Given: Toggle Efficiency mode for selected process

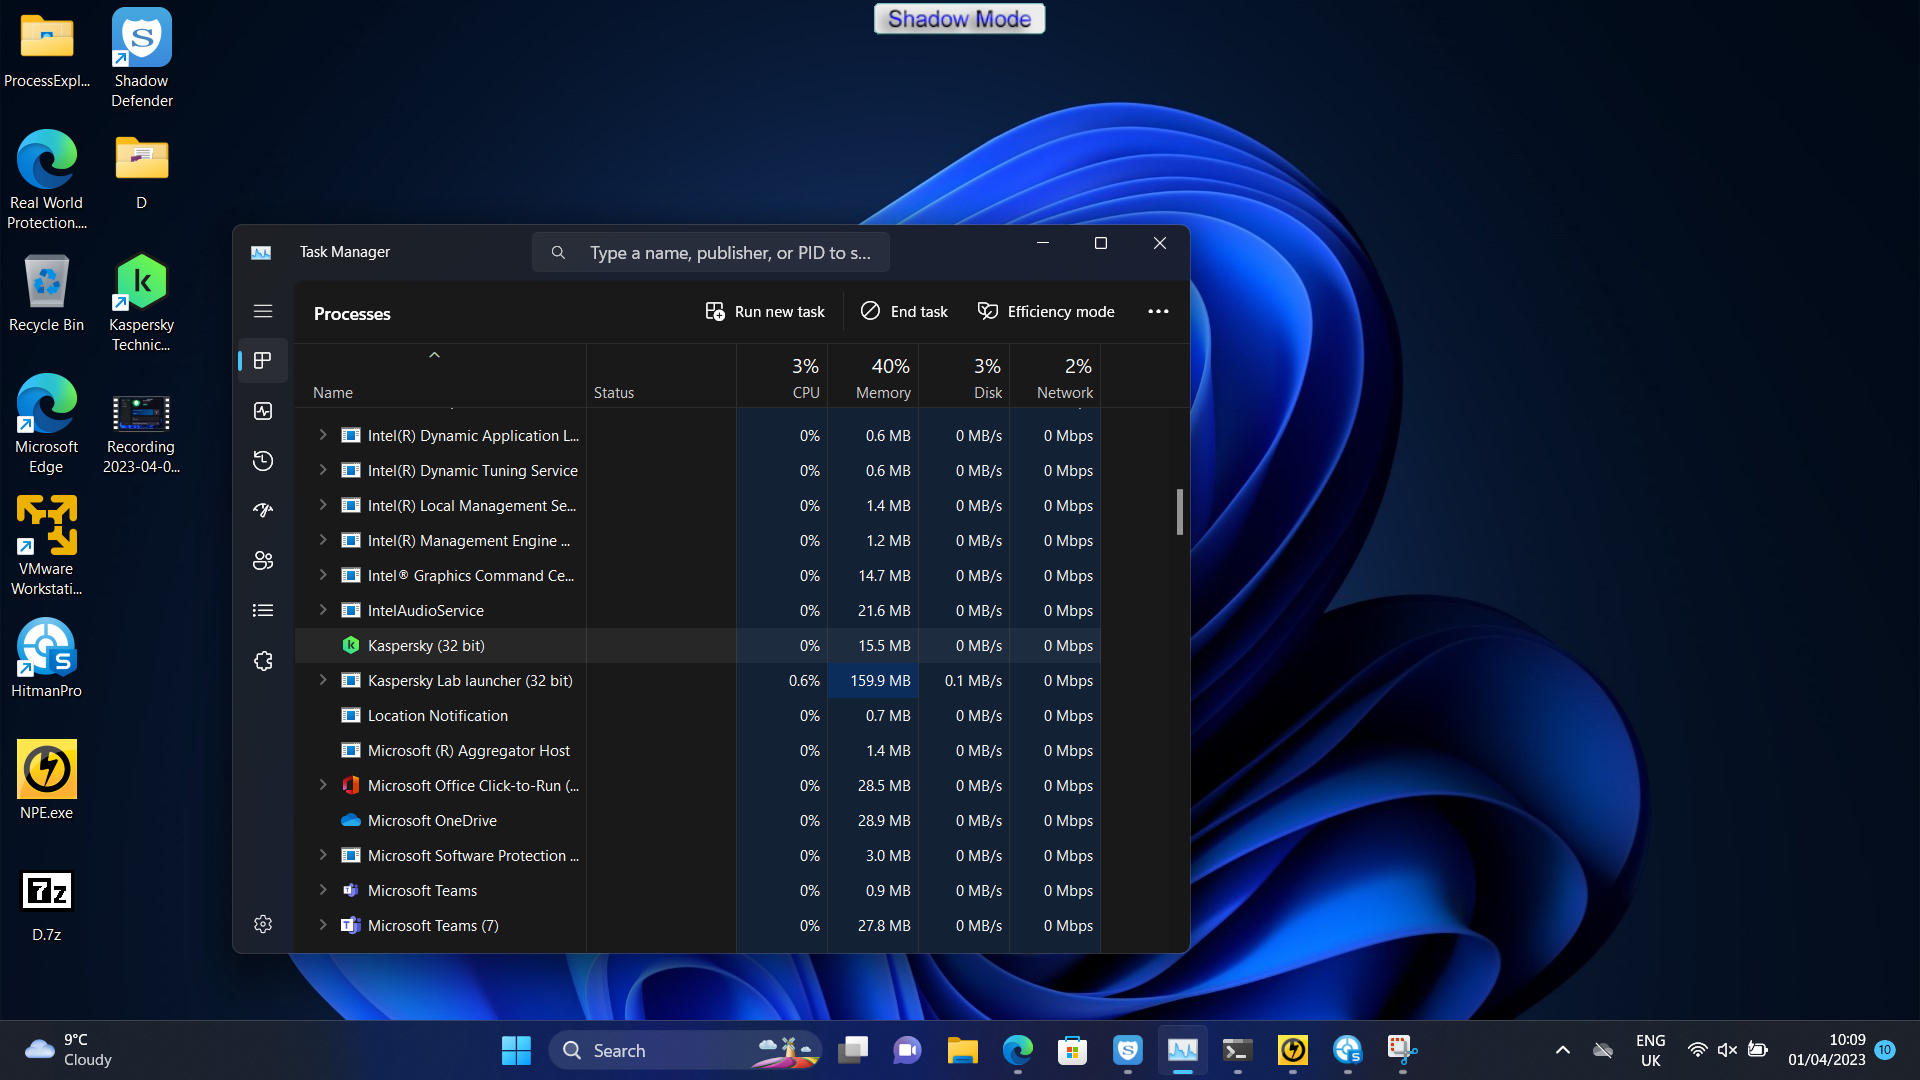Looking at the screenshot, I should (1046, 312).
